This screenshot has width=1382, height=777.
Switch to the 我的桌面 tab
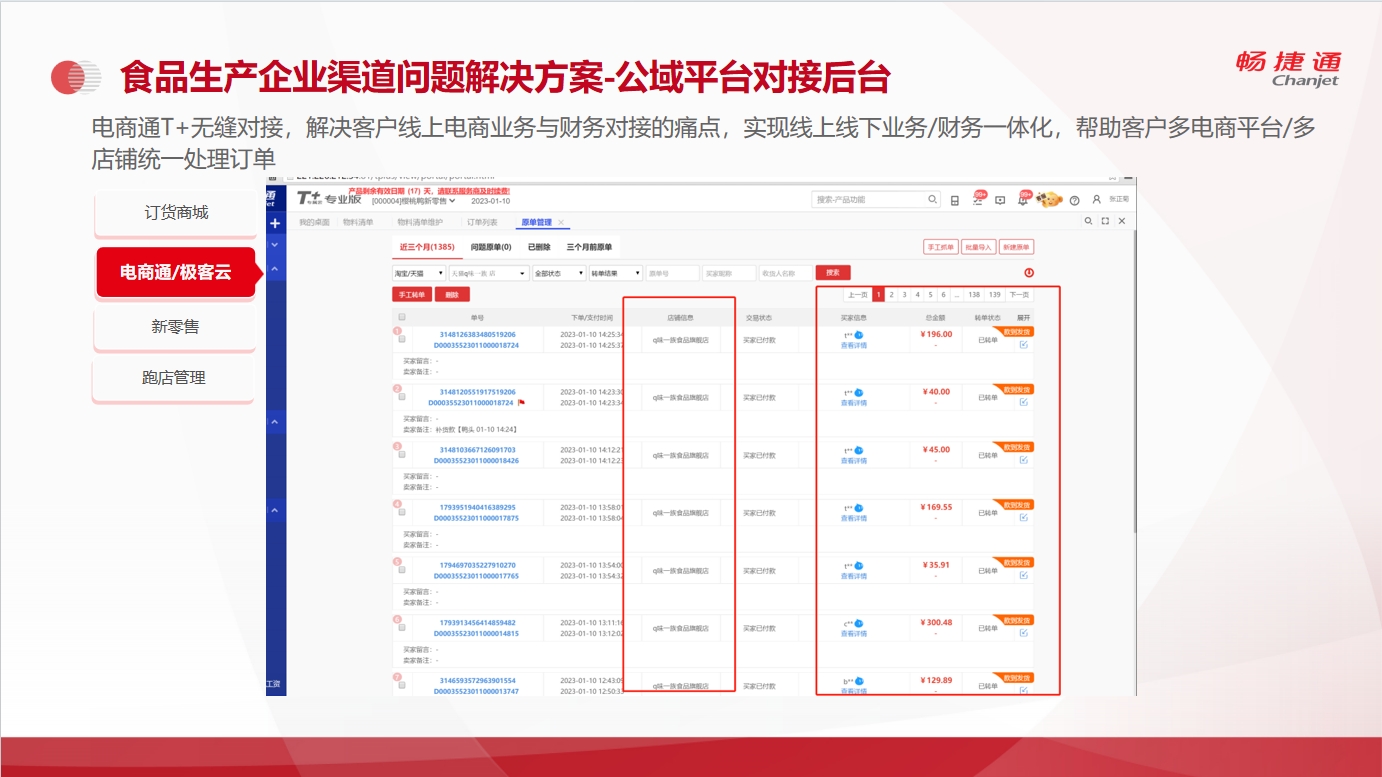(x=314, y=222)
